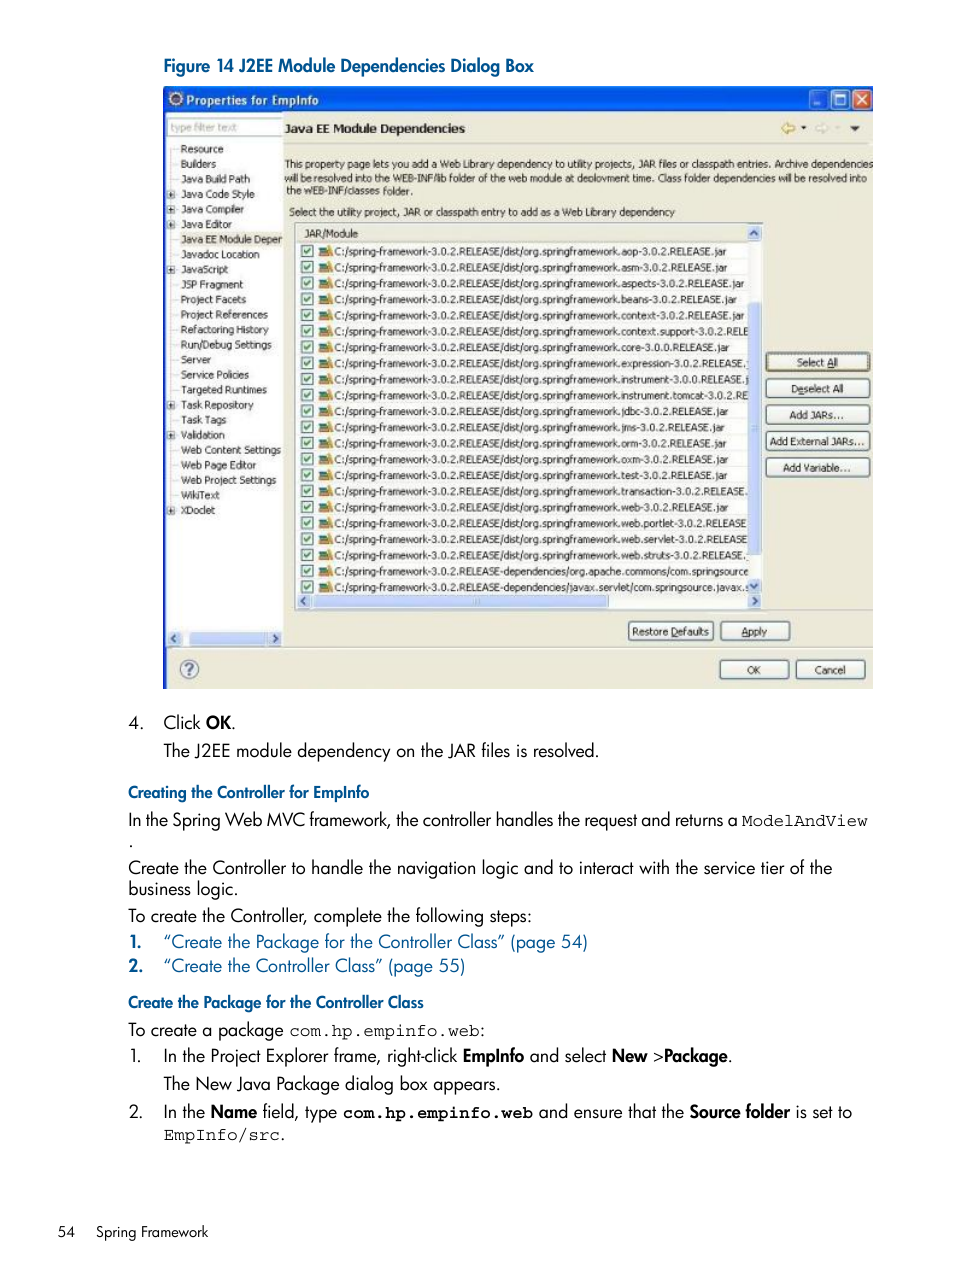Click the JAR icon of jms-3.0.2.RELEASE.jar
This screenshot has width=954, height=1271.
pos(325,427)
